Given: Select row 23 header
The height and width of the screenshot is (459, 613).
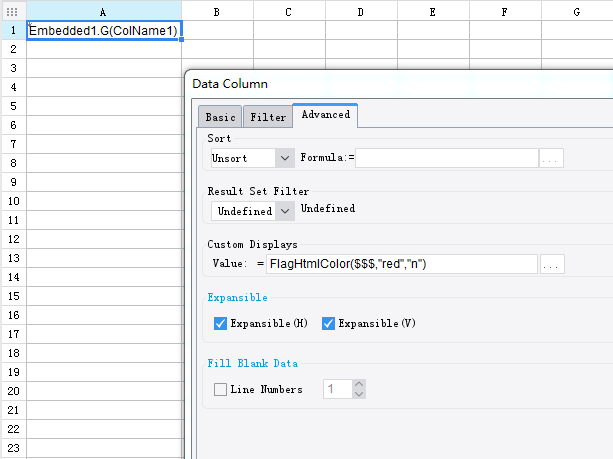Looking at the screenshot, I should [x=14, y=448].
